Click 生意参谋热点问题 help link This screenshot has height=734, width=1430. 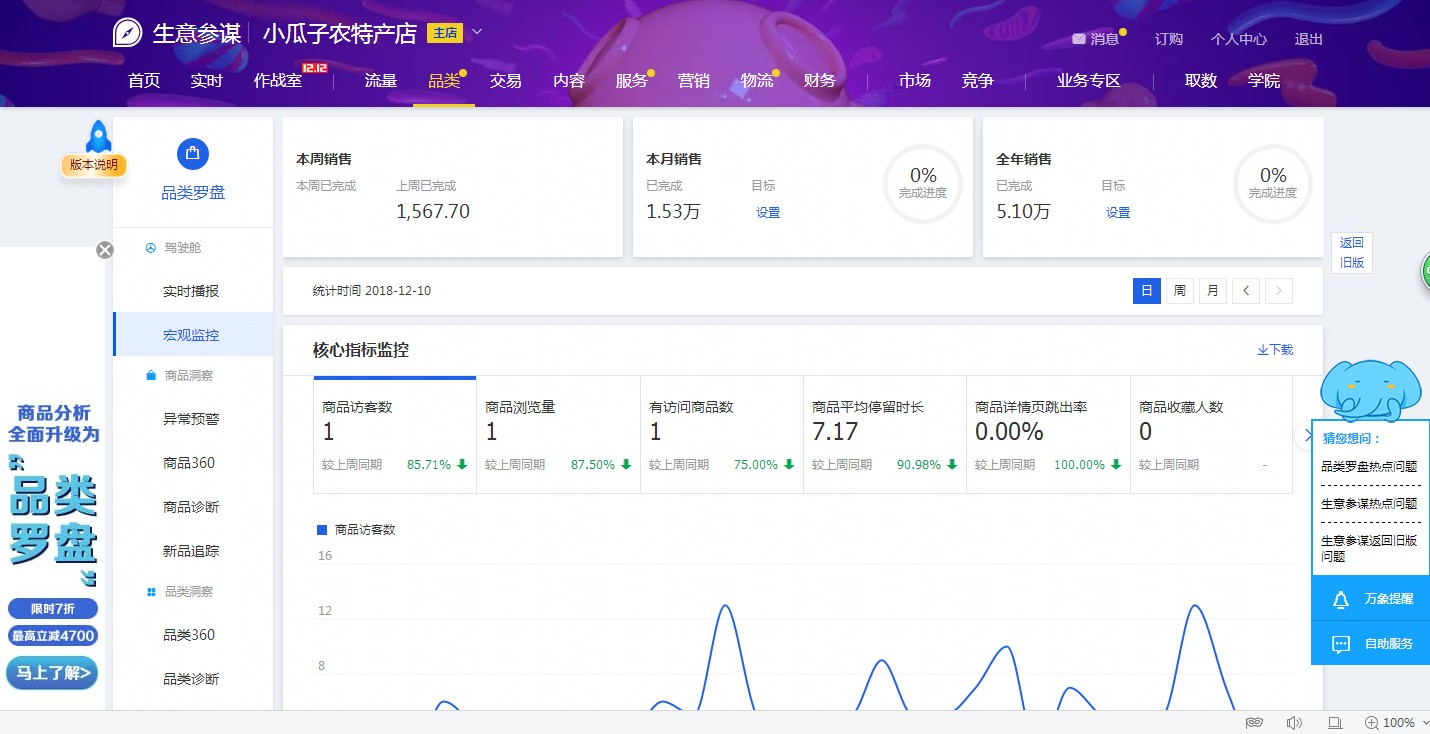1369,503
